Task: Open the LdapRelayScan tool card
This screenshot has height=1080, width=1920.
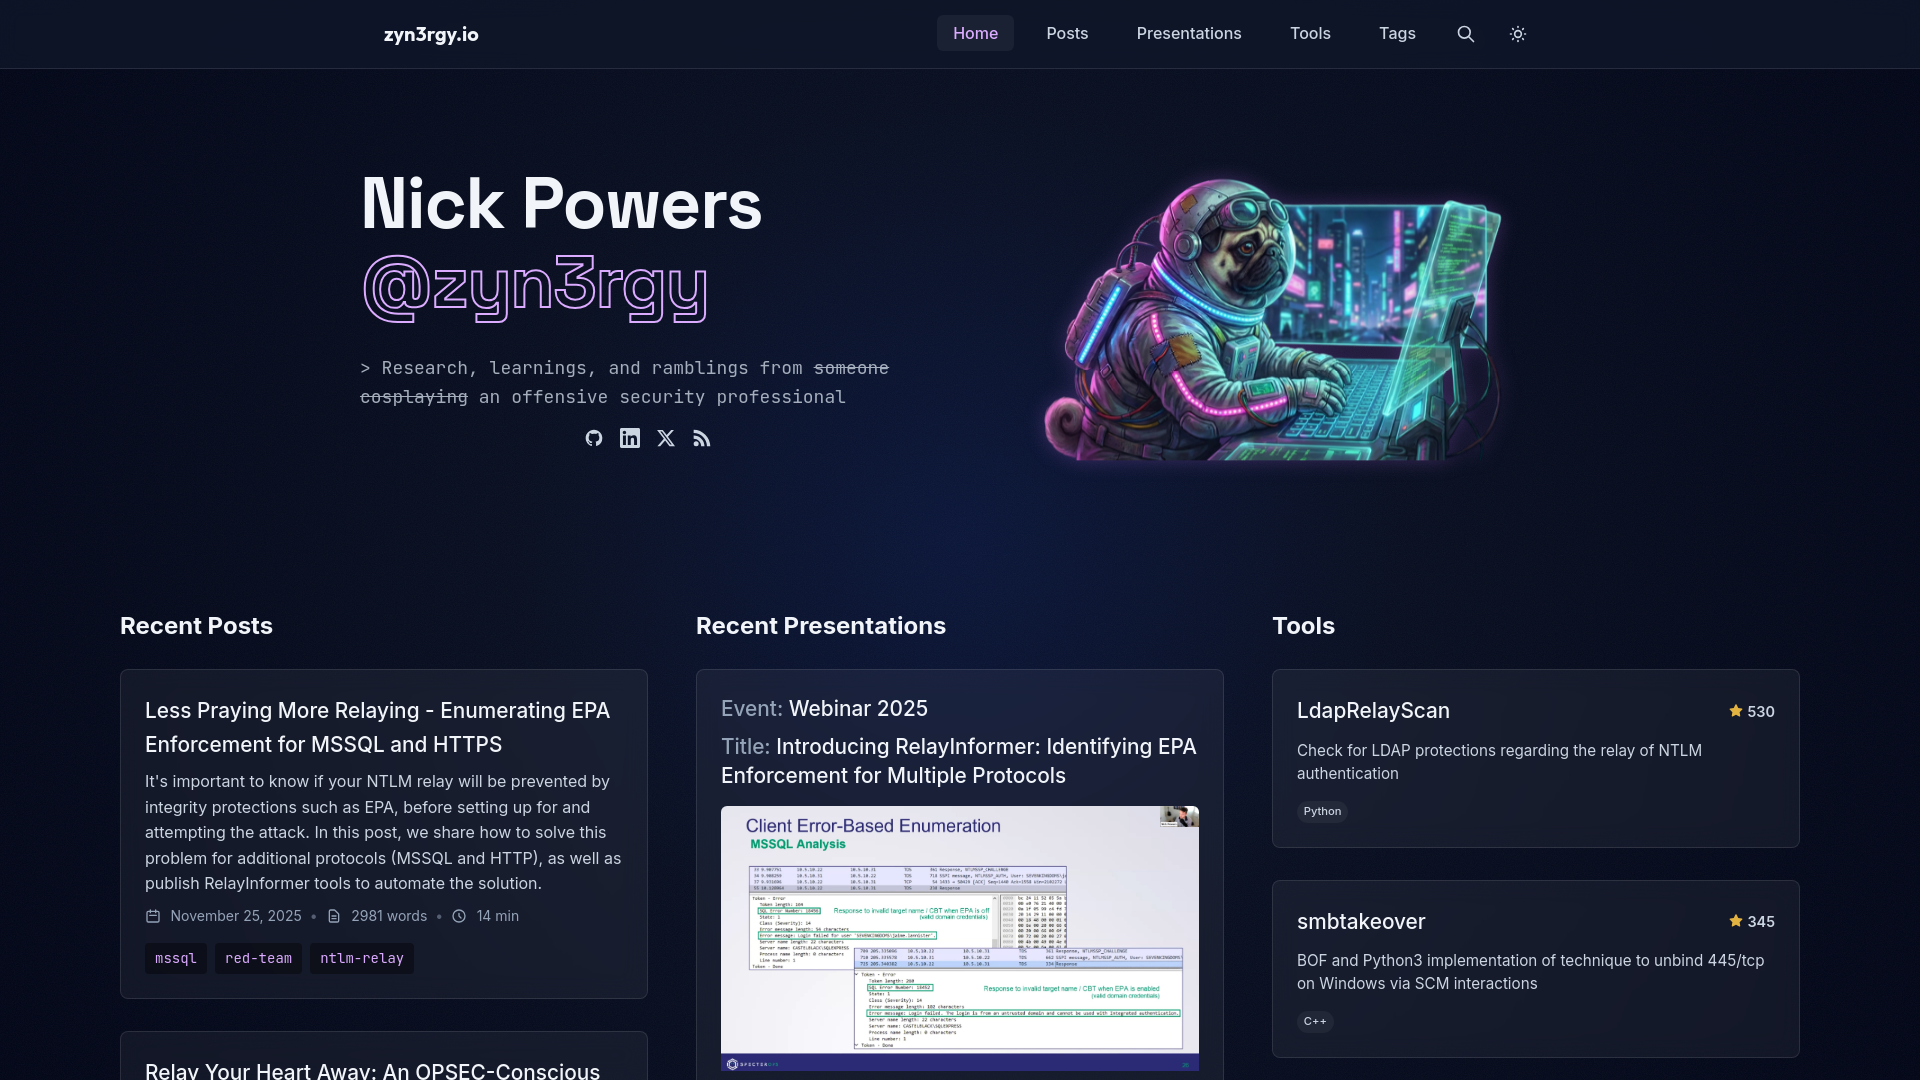Action: (x=1373, y=711)
